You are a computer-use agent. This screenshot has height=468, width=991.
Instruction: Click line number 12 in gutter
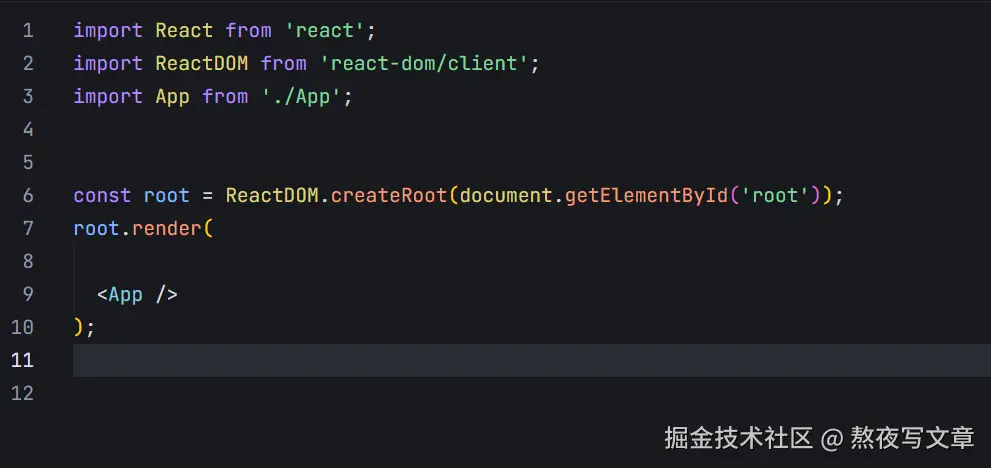coord(22,393)
